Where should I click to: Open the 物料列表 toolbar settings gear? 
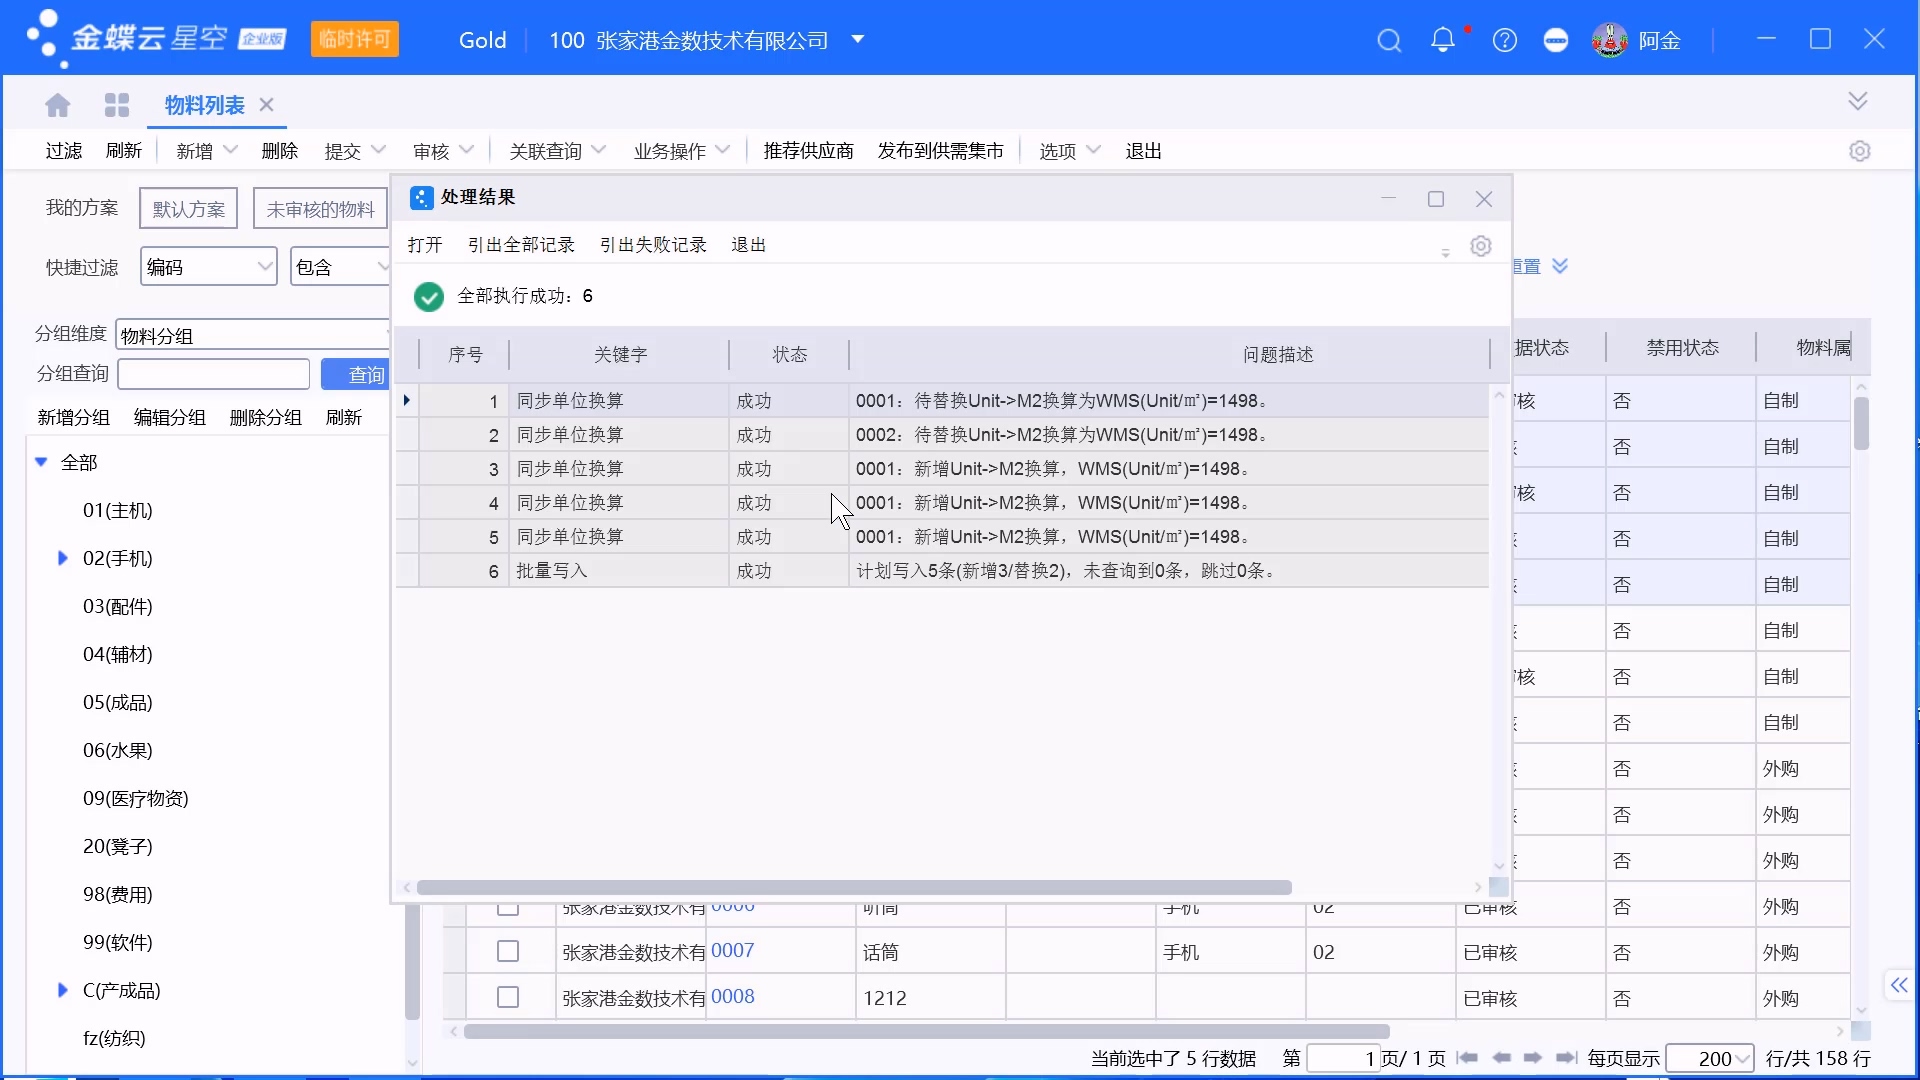pyautogui.click(x=1860, y=151)
